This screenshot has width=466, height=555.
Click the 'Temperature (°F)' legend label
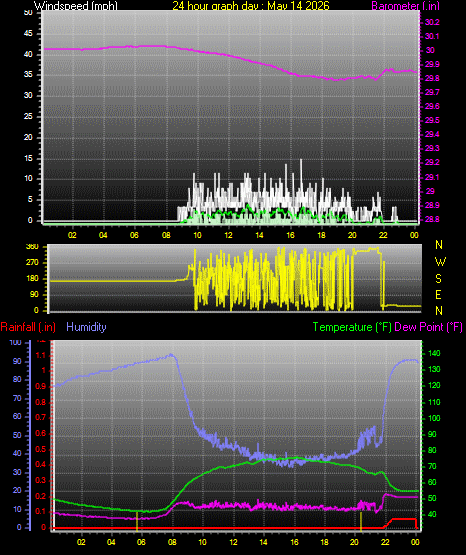(352, 327)
